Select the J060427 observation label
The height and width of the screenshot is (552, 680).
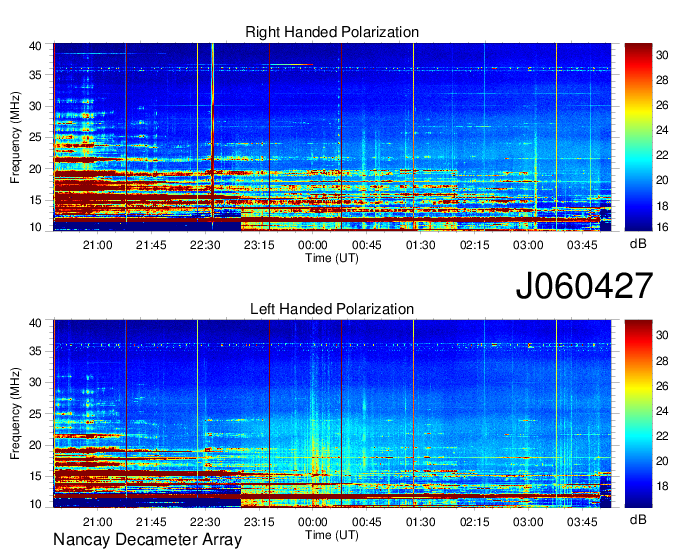coord(584,286)
